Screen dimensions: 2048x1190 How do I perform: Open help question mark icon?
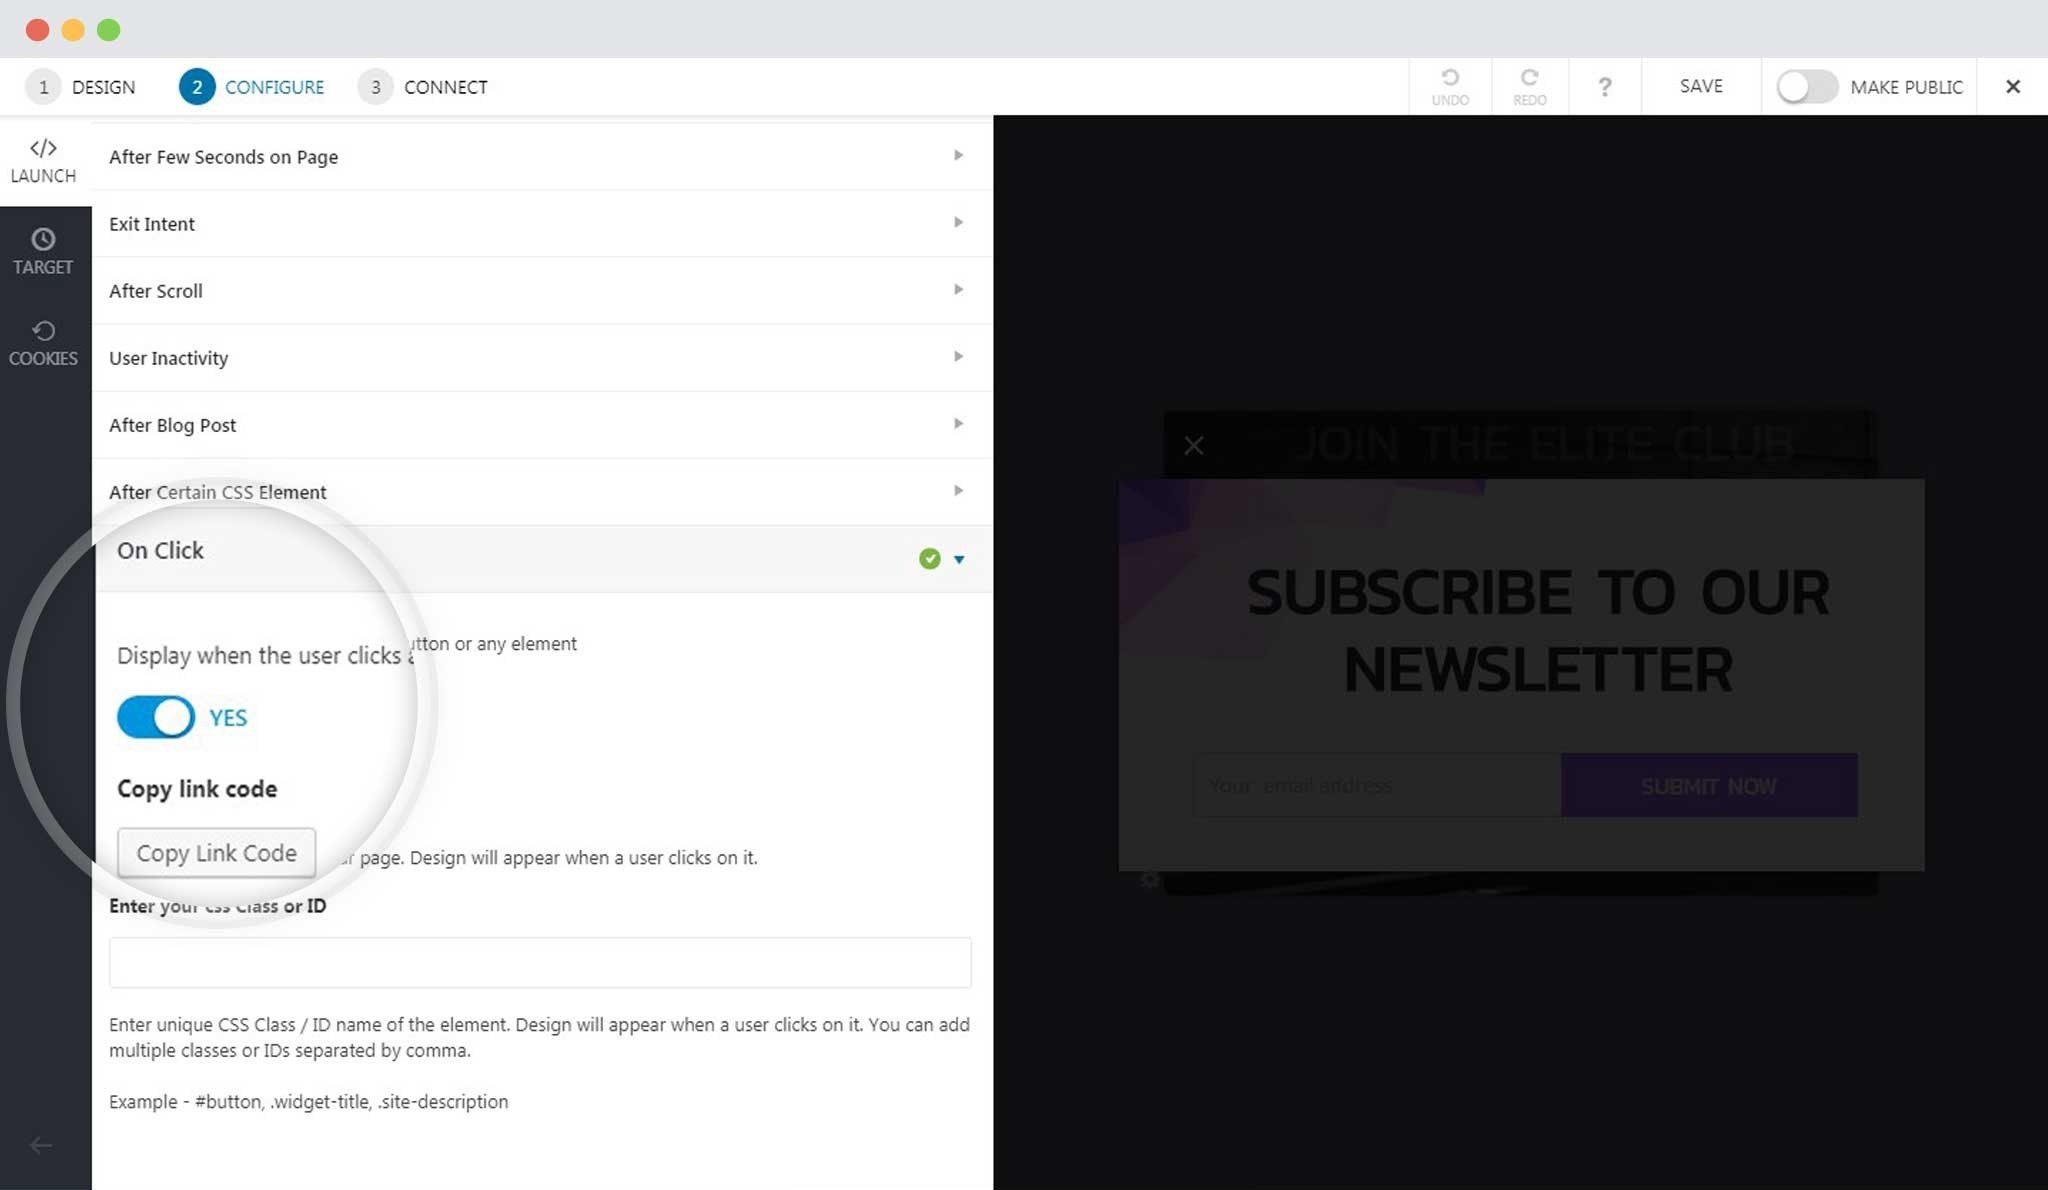pos(1604,87)
